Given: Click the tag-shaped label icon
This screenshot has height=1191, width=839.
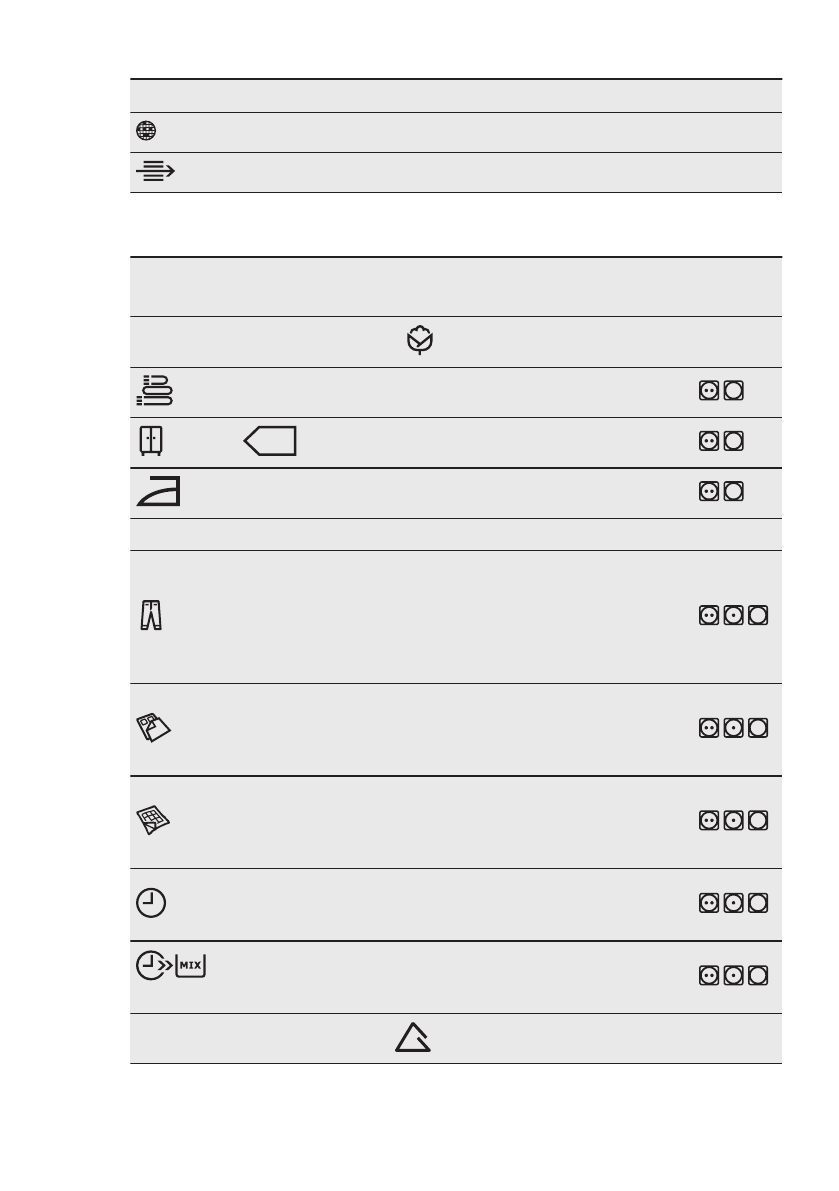Looking at the screenshot, I should [x=269, y=441].
